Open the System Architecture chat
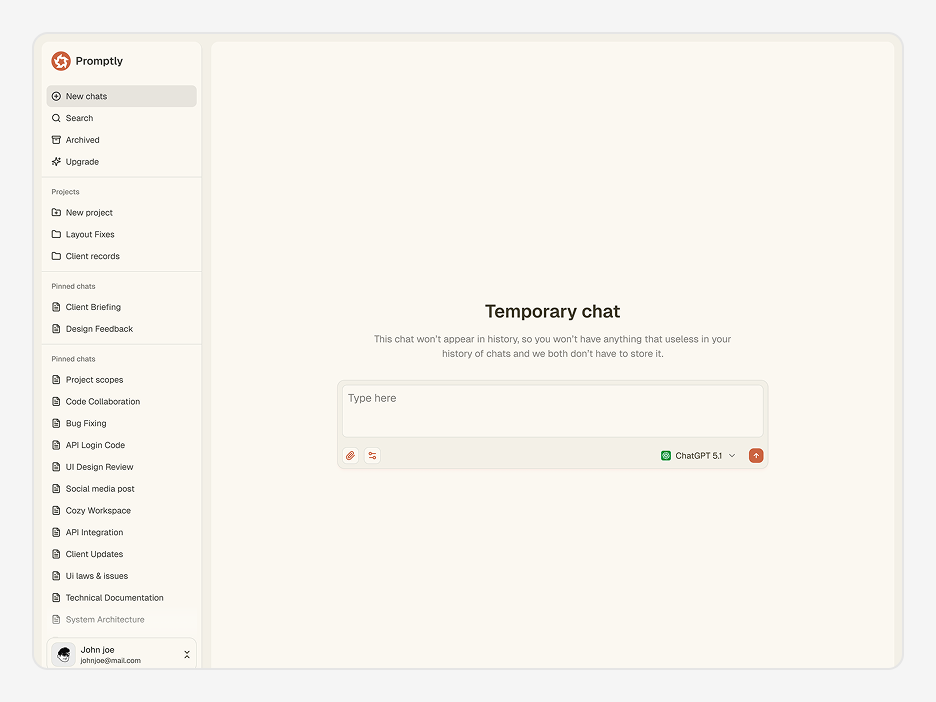The width and height of the screenshot is (936, 702). pyautogui.click(x=122, y=620)
